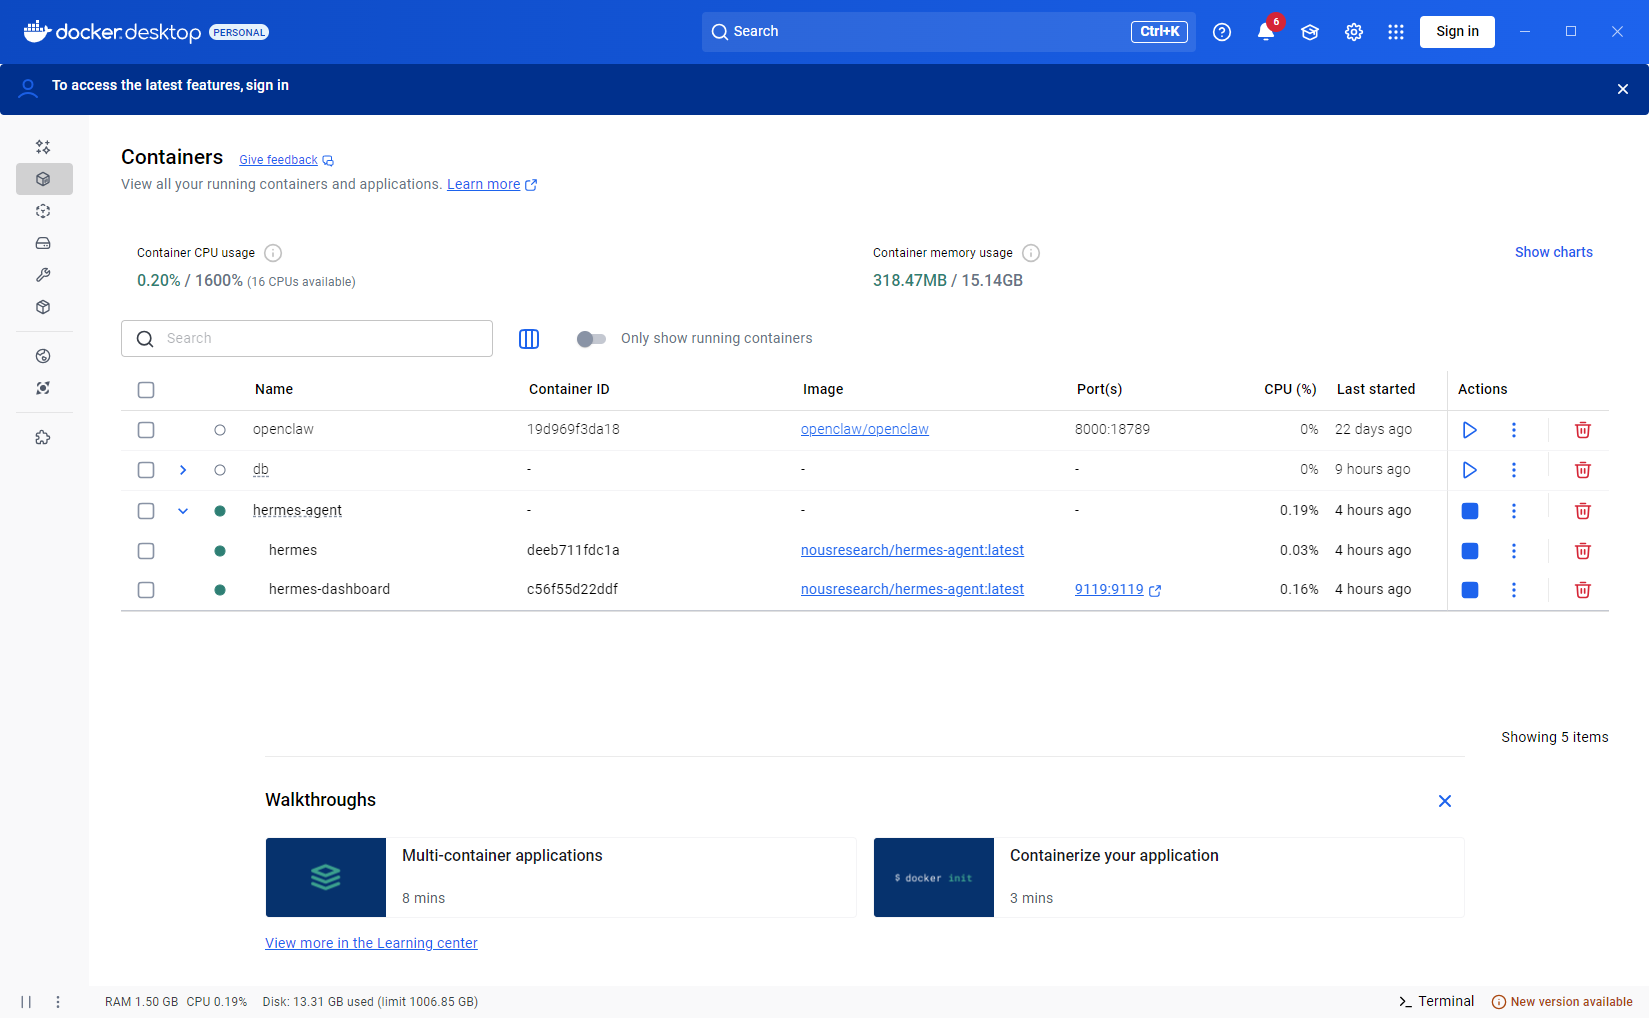The height and width of the screenshot is (1018, 1649).
Task: Open the 9119:9119 port link
Action: pos(1109,590)
